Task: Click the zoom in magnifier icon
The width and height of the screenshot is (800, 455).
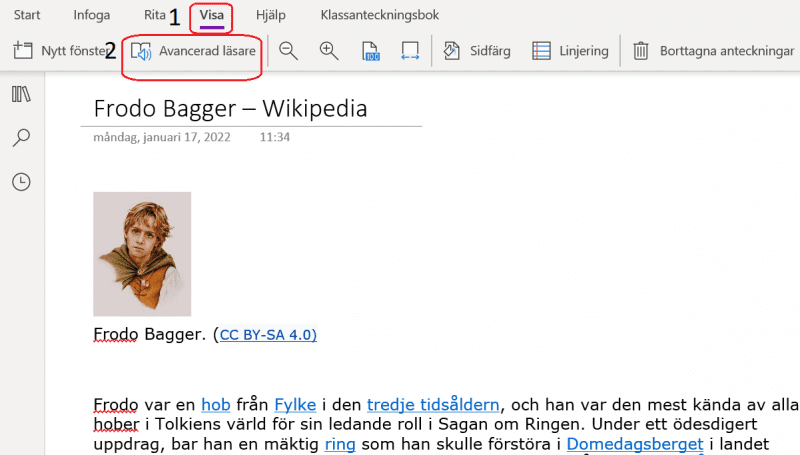Action: (329, 51)
